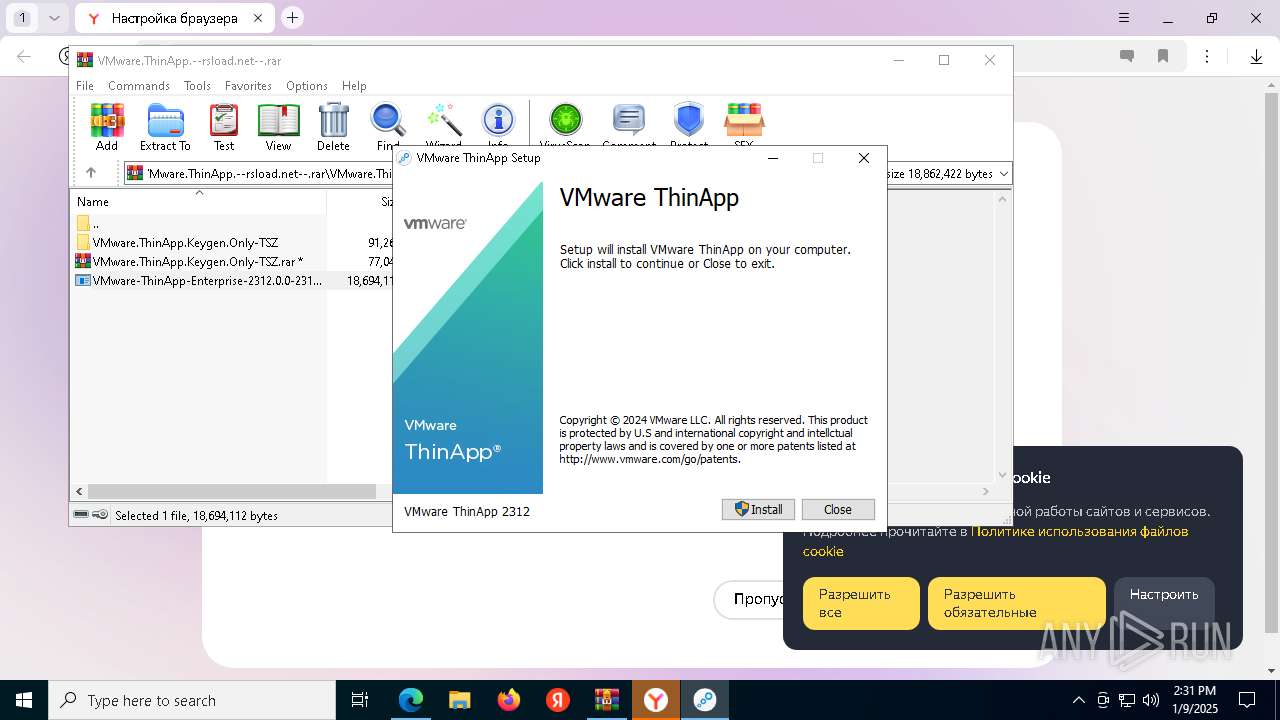The width and height of the screenshot is (1280, 720).
Task: Open WinRAR taskbar icon
Action: [x=607, y=700]
